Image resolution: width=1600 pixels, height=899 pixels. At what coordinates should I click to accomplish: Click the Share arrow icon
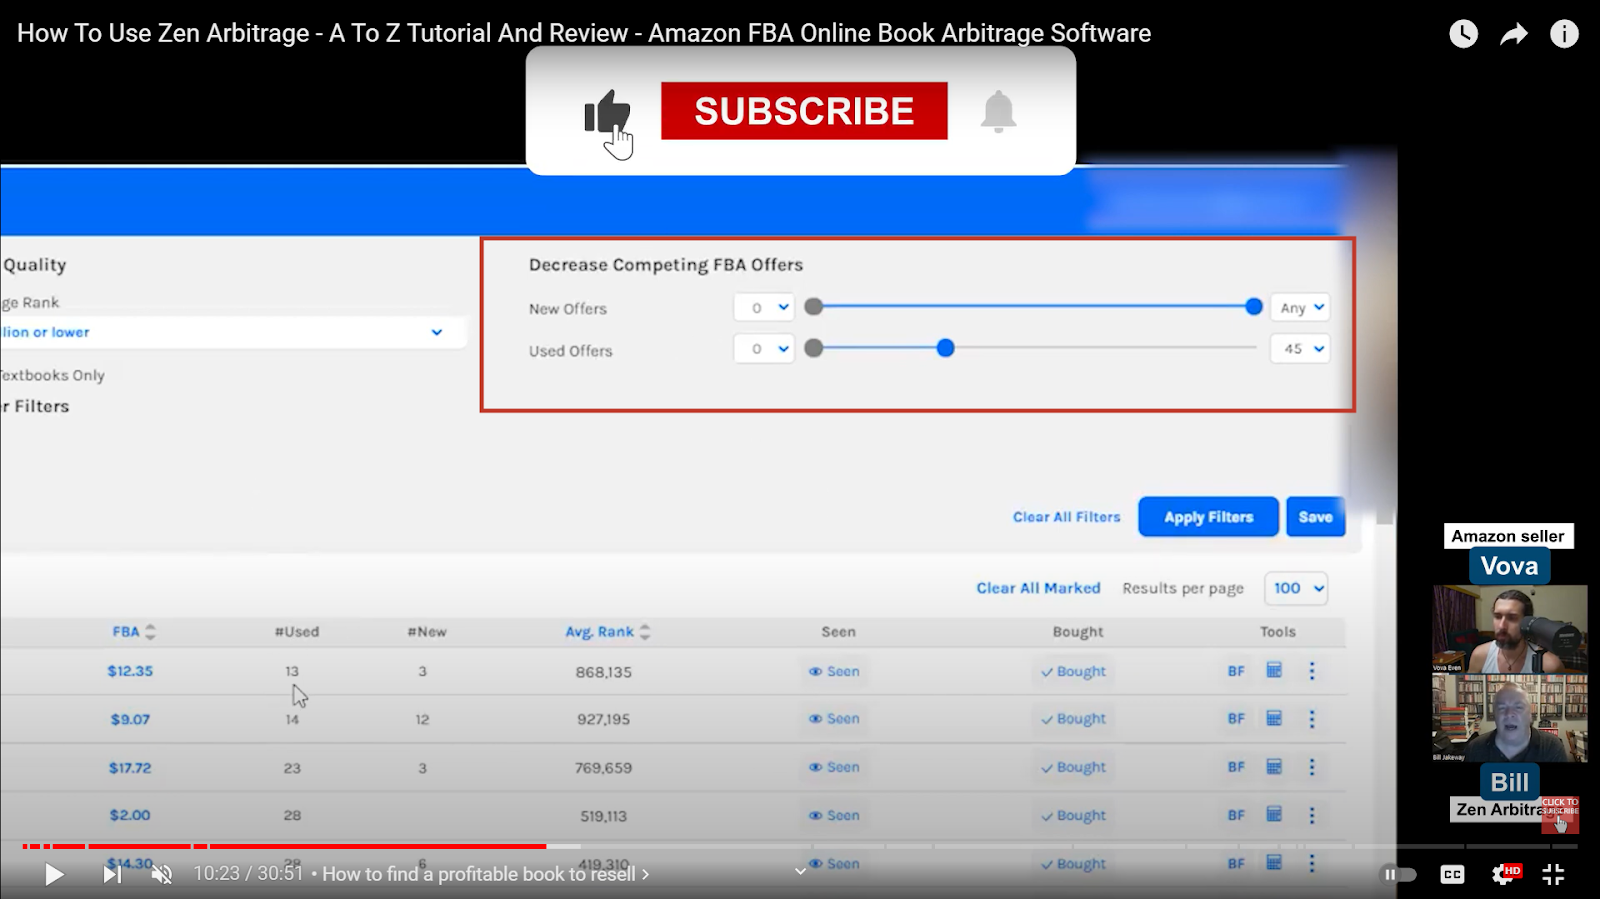pos(1514,34)
